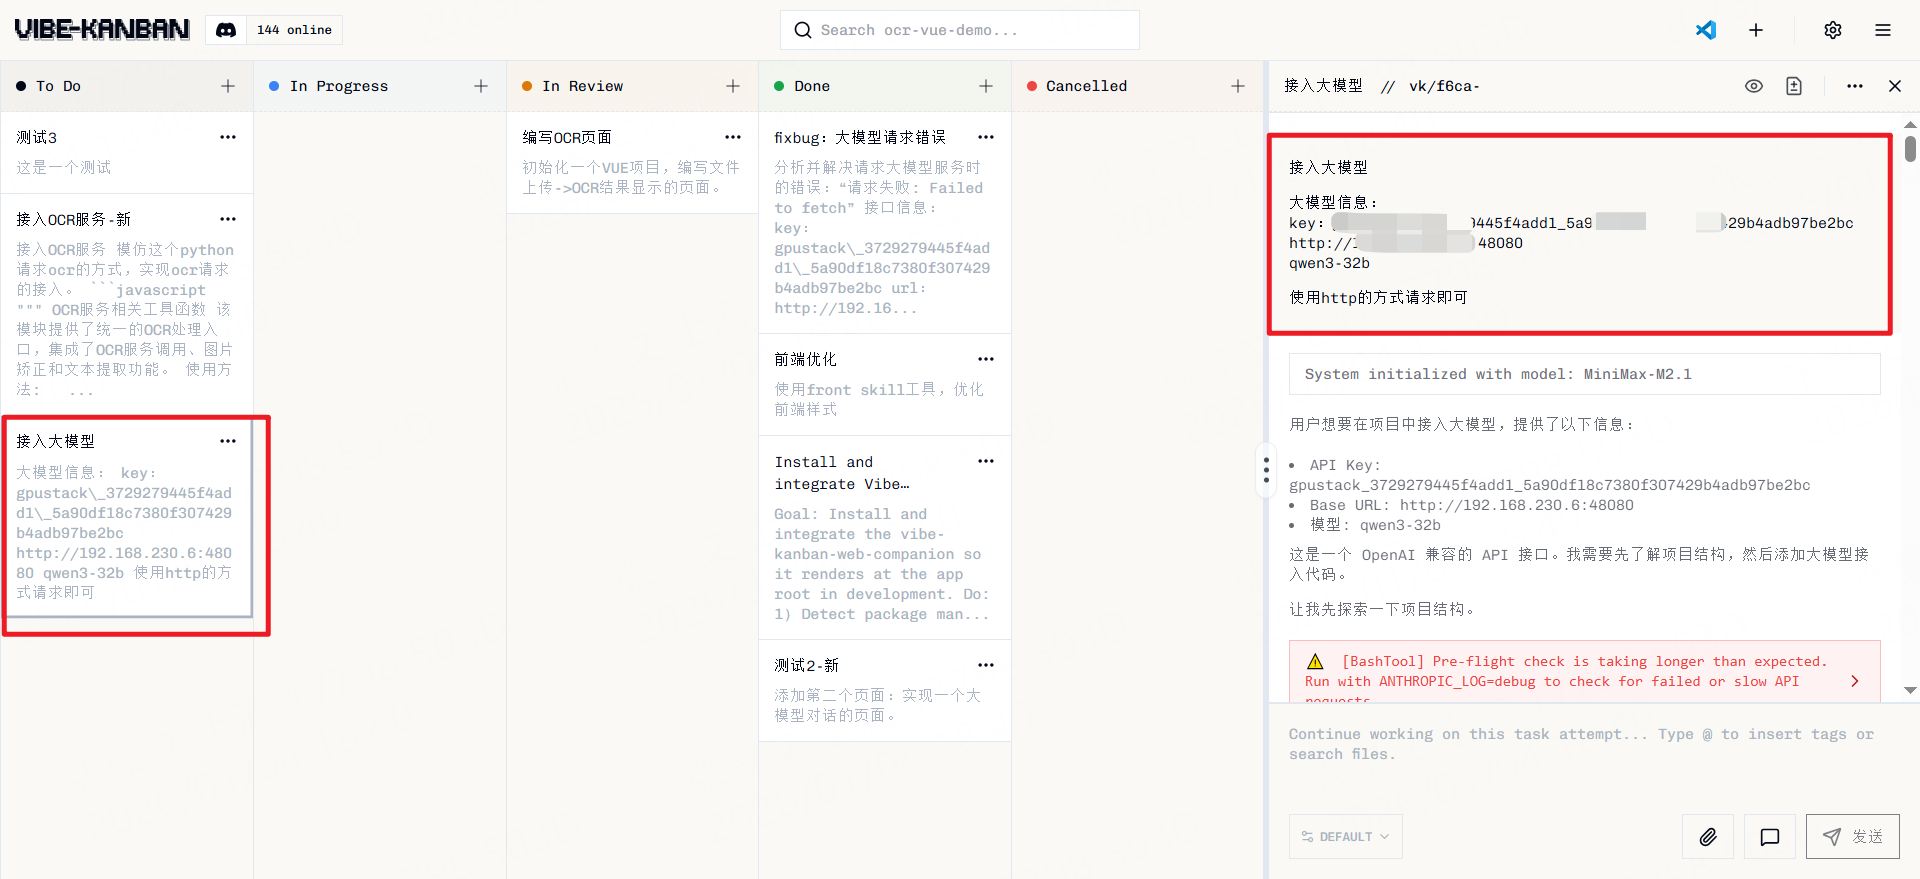This screenshot has width=1920, height=879.
Task: Toggle the preview eye icon in task panel
Action: tap(1754, 86)
